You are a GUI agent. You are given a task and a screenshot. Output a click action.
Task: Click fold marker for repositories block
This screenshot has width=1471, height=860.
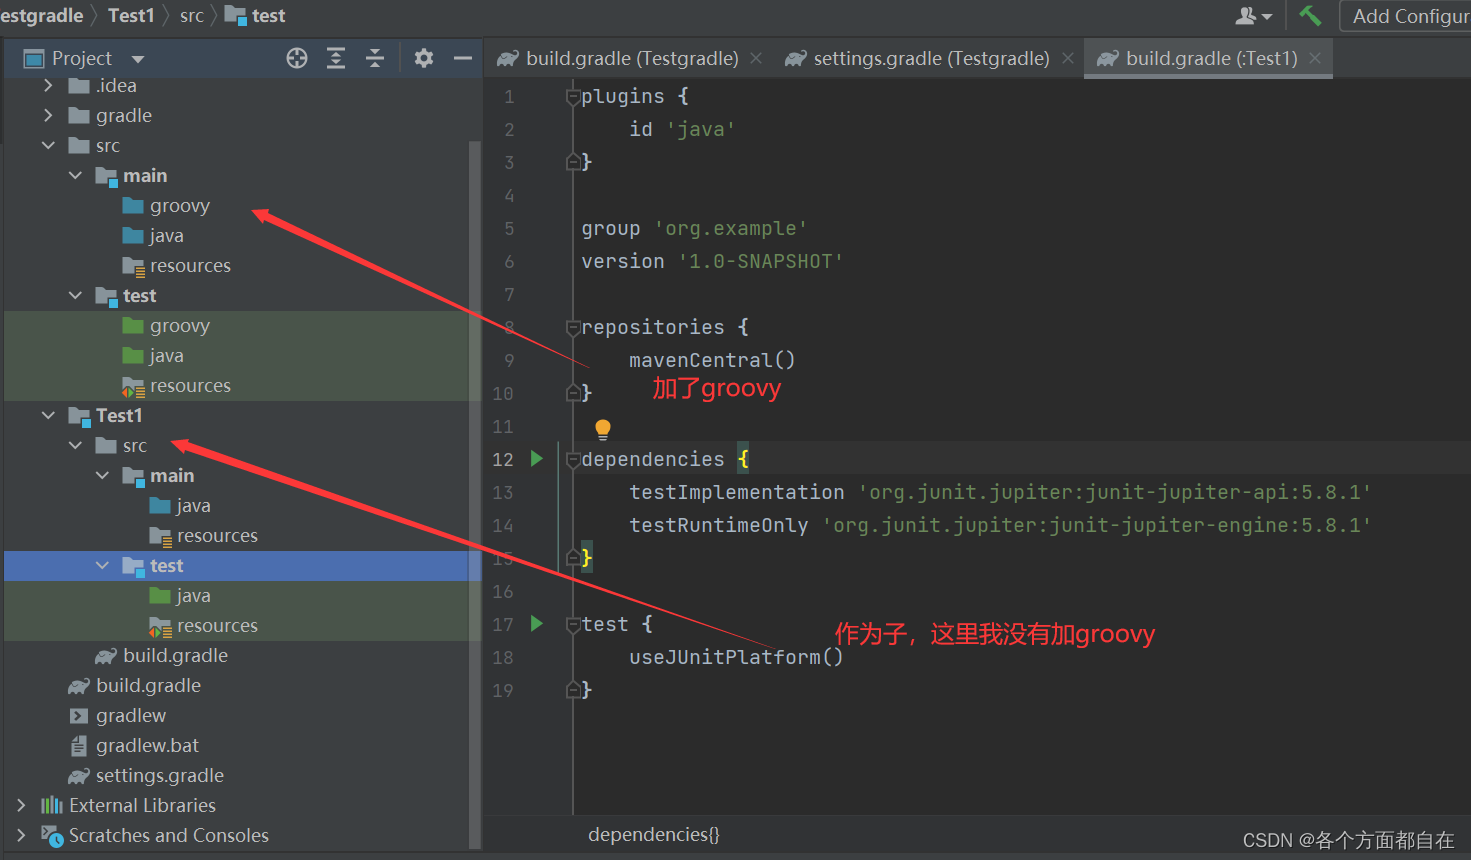(x=573, y=327)
